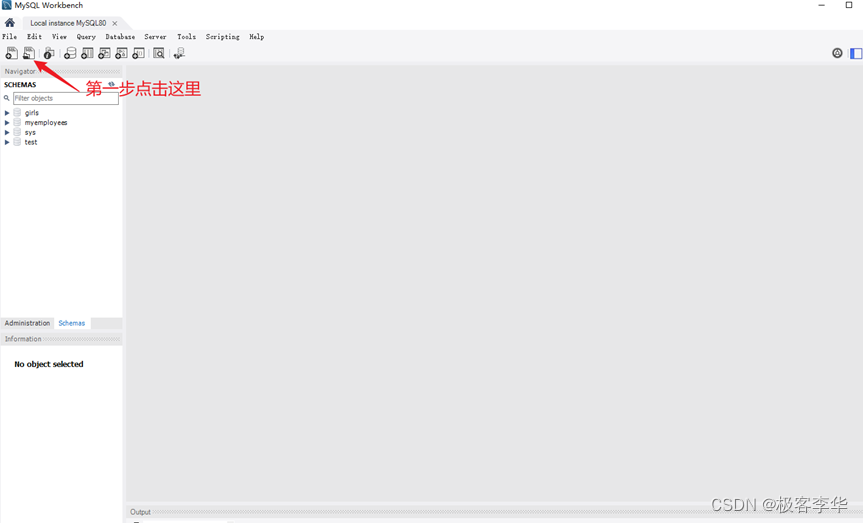Create a new schema toolbar icon
This screenshot has height=523, width=863.
pyautogui.click(x=70, y=53)
